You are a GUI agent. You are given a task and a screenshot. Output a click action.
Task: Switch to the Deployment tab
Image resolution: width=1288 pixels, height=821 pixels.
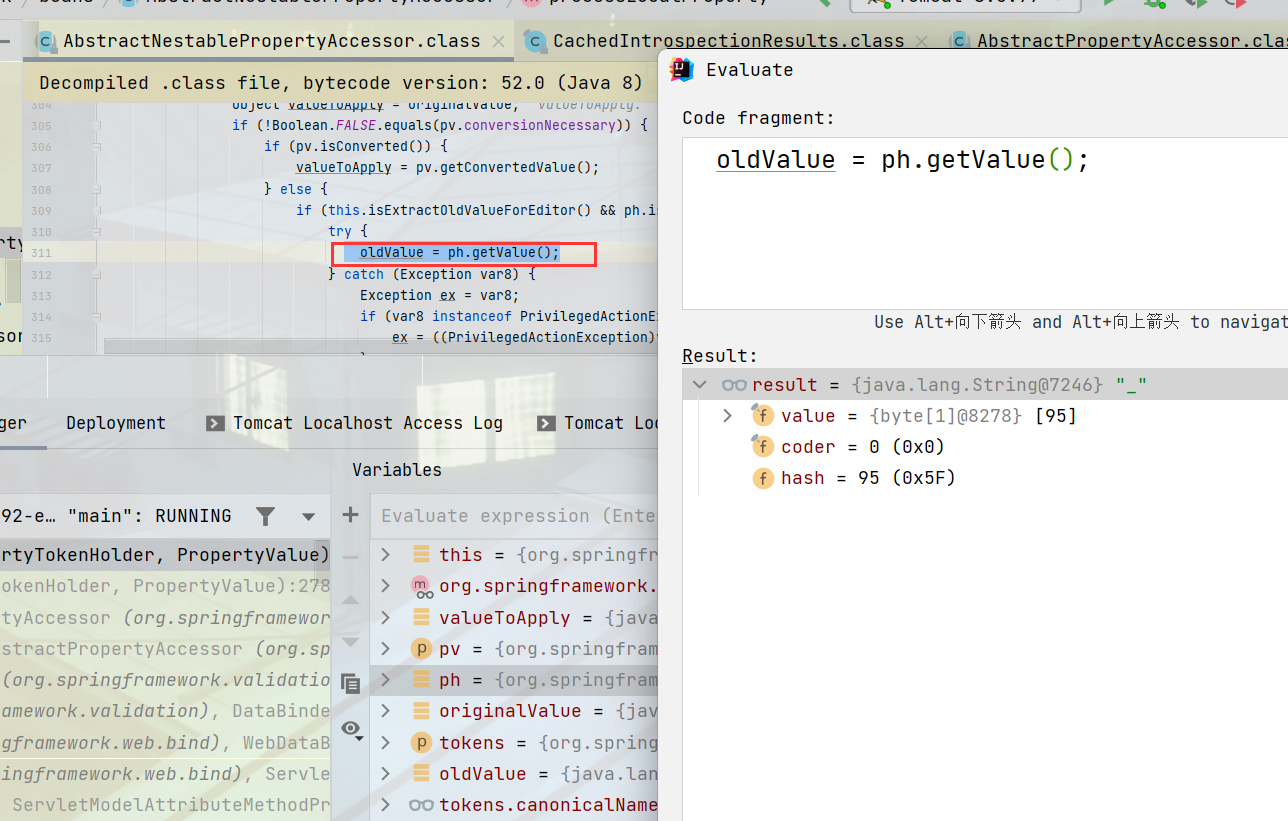(x=116, y=423)
